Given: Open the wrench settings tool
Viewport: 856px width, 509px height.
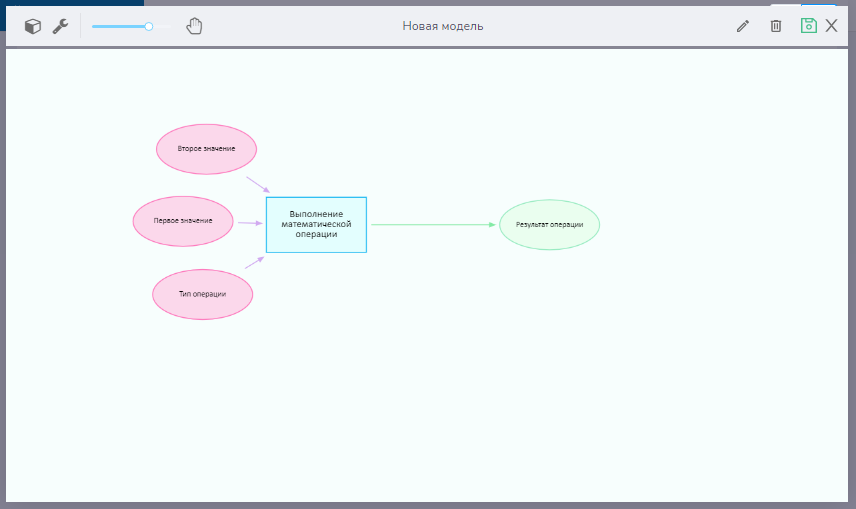Looking at the screenshot, I should point(60,26).
